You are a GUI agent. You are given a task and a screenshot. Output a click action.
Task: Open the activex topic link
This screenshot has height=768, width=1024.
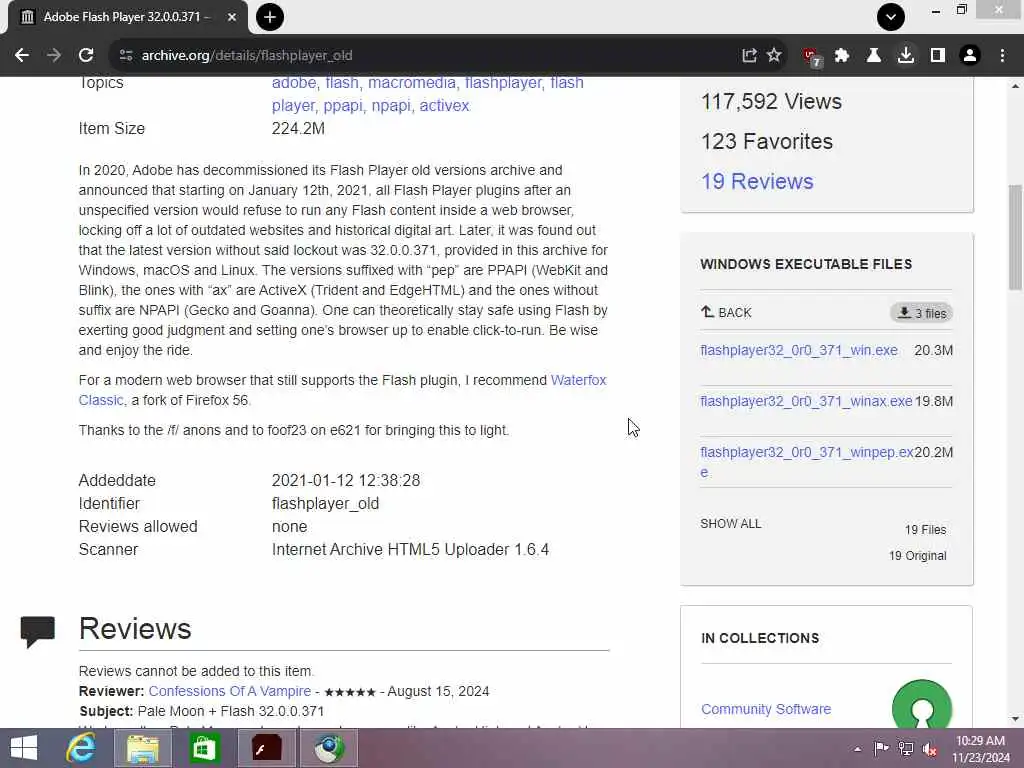(444, 106)
